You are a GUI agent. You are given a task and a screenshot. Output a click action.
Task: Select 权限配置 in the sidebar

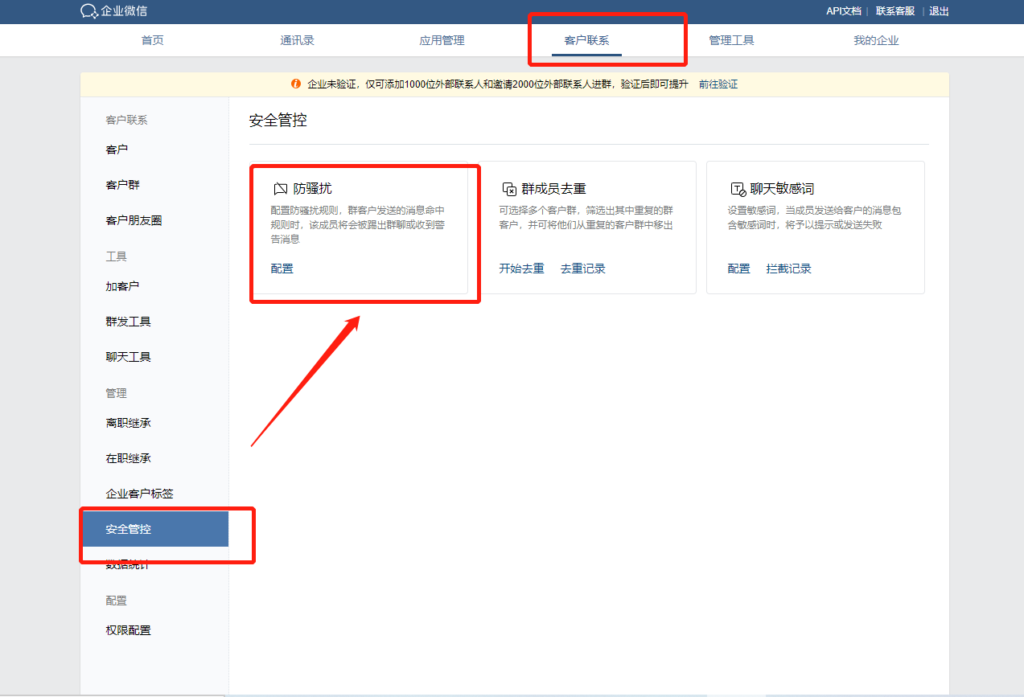129,630
